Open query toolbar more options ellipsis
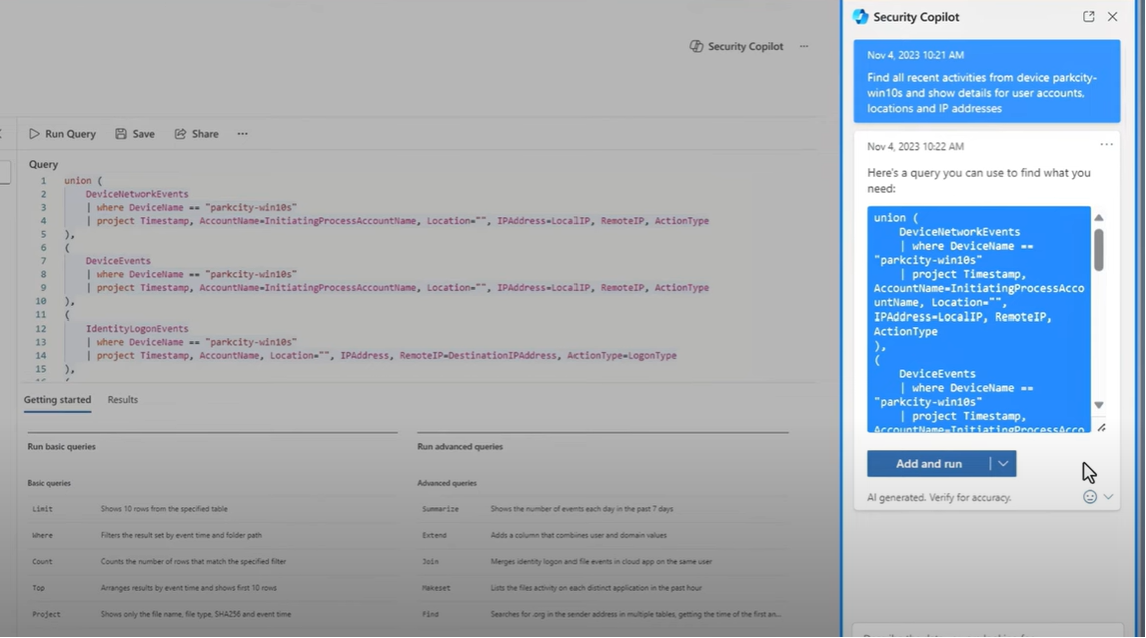 point(242,134)
